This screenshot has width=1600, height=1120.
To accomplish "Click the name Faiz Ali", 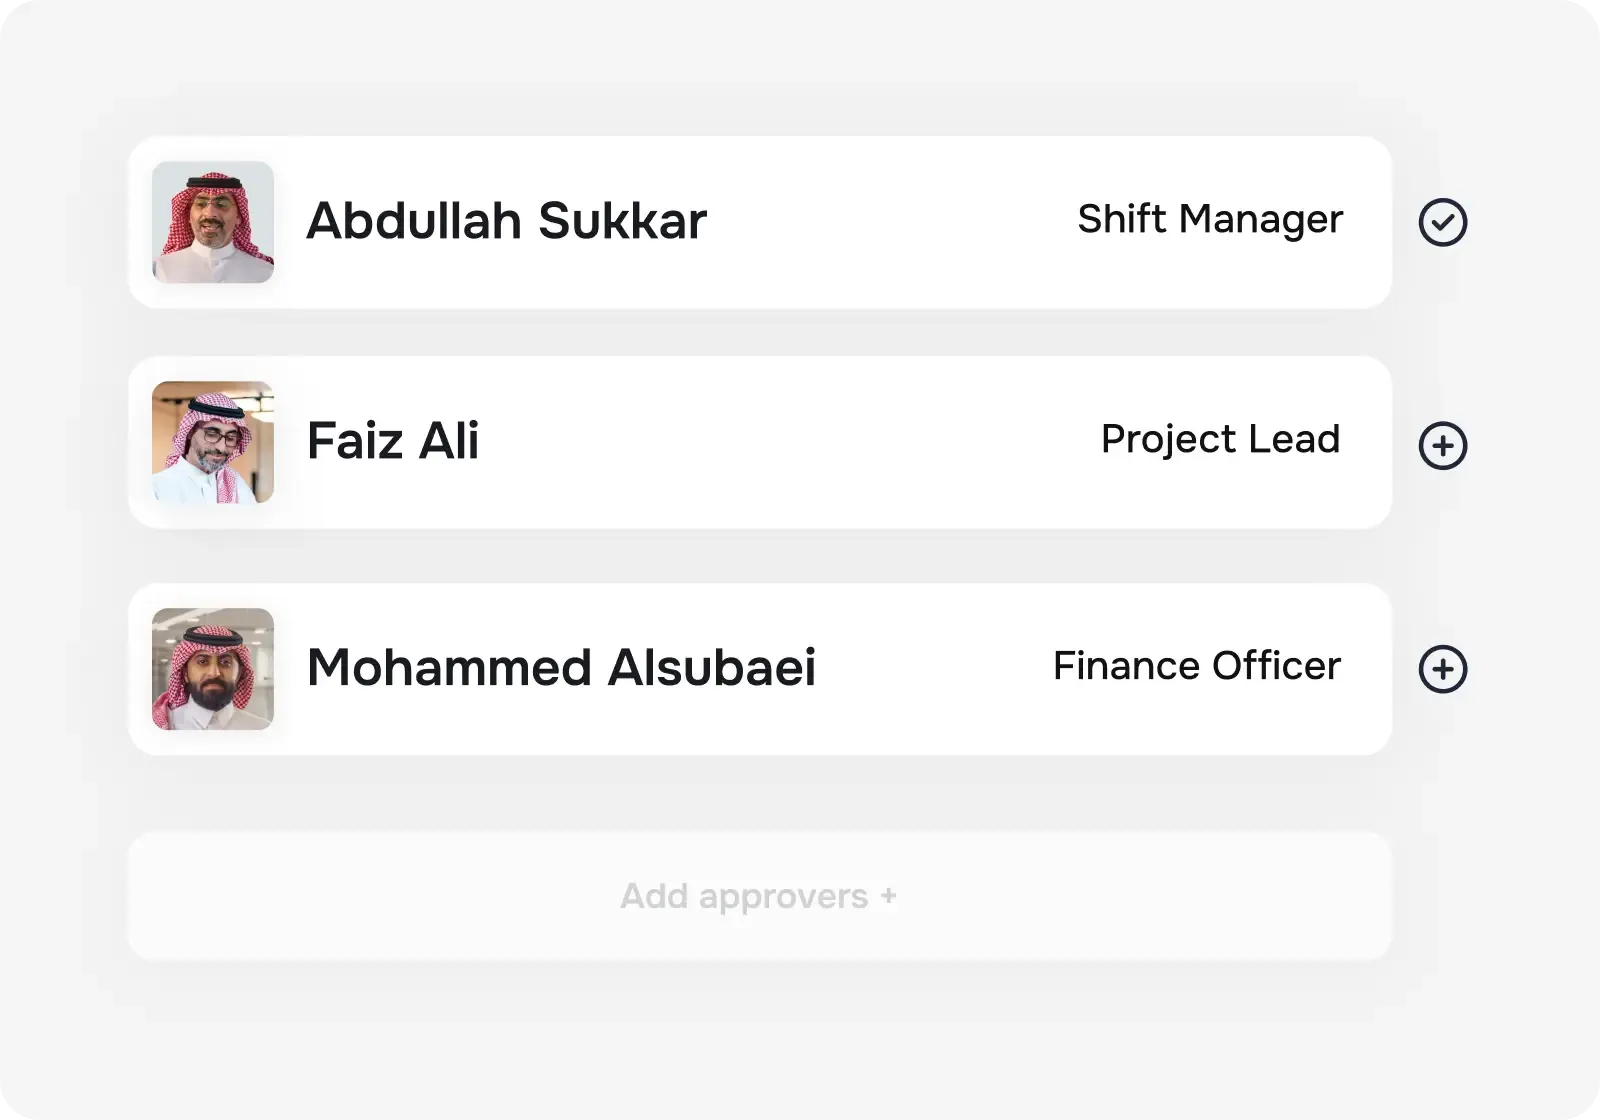I will pos(393,440).
